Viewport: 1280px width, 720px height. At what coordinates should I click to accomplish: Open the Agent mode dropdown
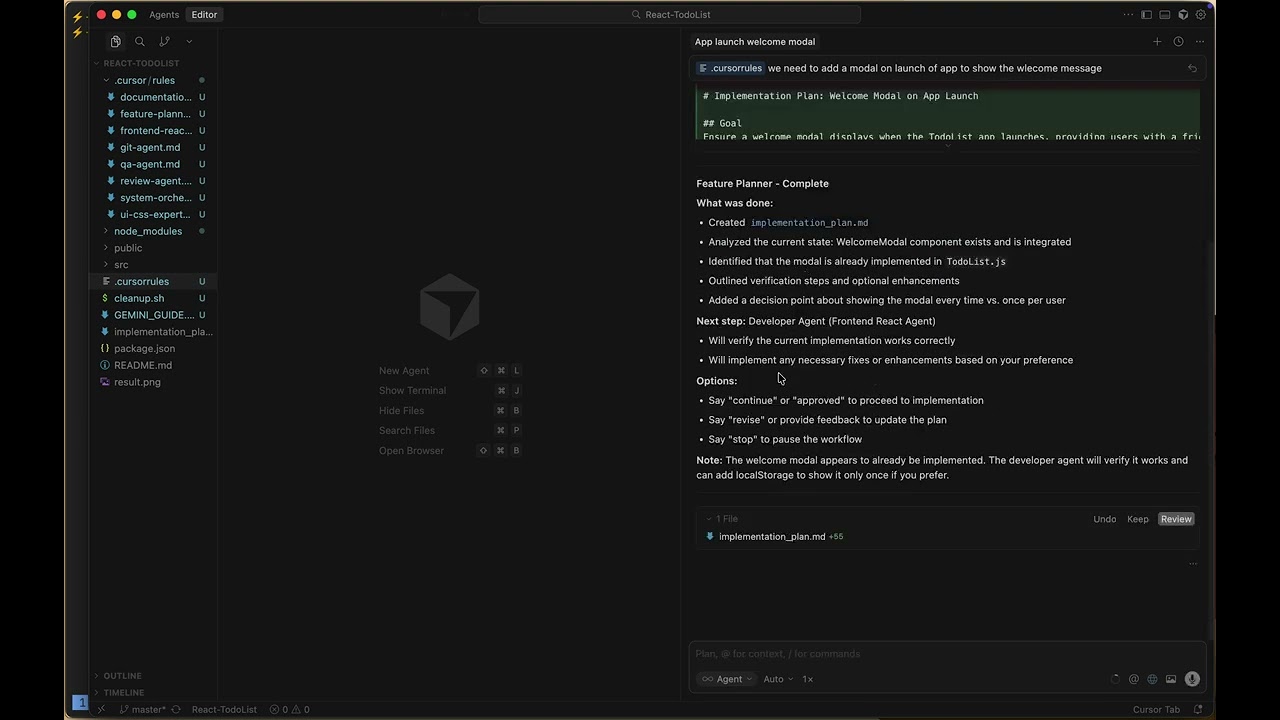[726, 679]
